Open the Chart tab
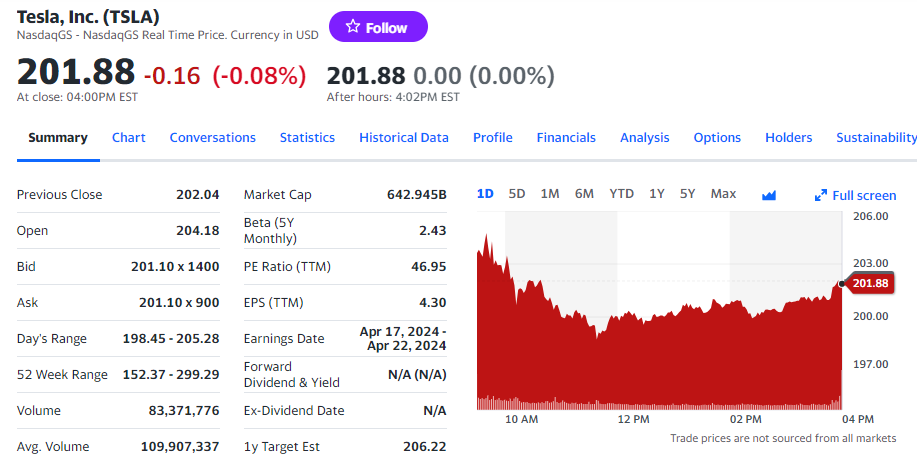917x468 pixels. coord(129,138)
